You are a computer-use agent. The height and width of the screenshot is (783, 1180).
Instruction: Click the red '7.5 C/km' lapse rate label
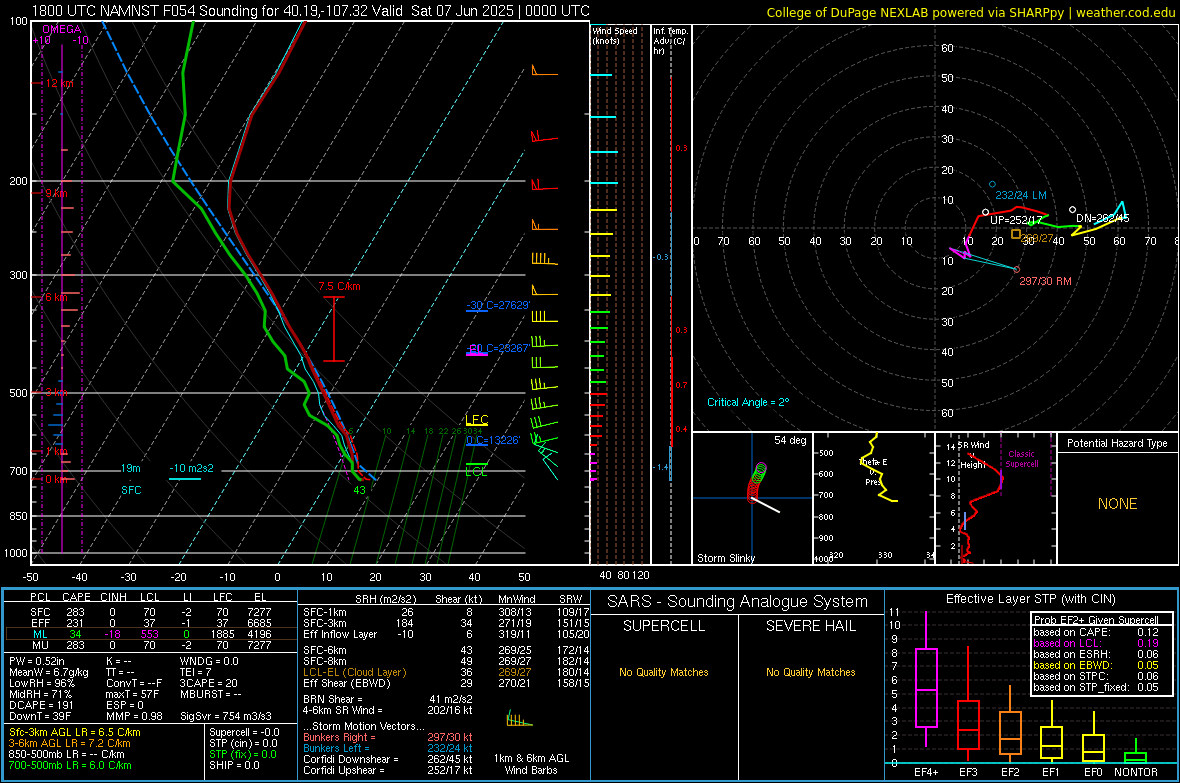click(339, 286)
